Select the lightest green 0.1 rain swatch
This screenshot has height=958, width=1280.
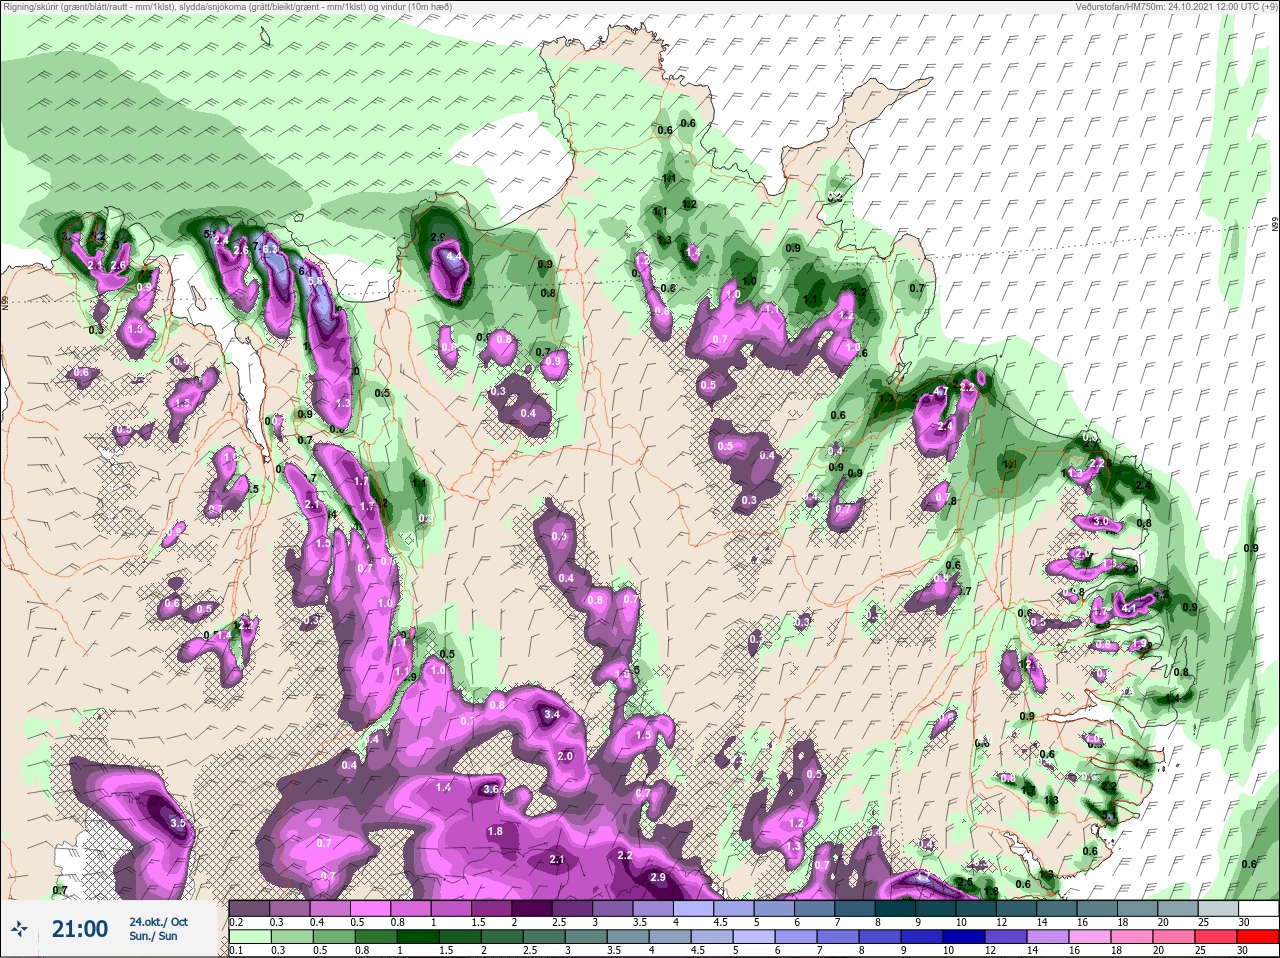(x=249, y=937)
